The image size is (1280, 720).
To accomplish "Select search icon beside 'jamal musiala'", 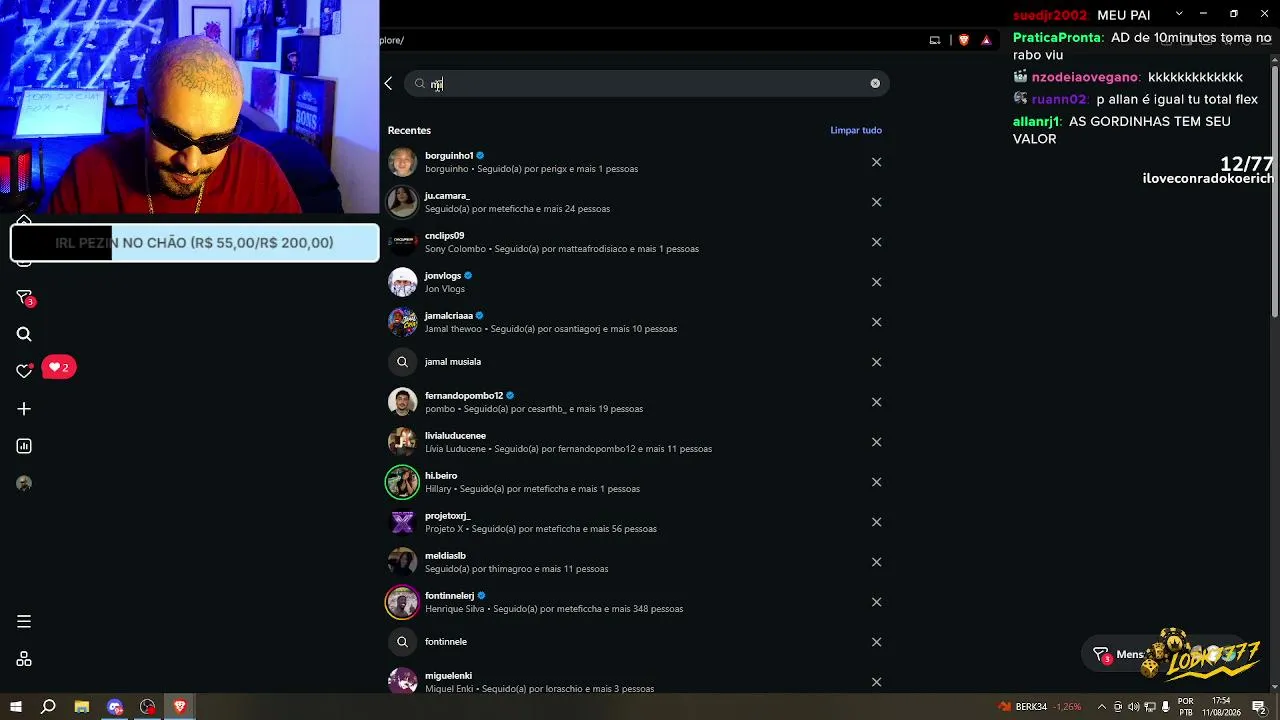I will (x=402, y=362).
